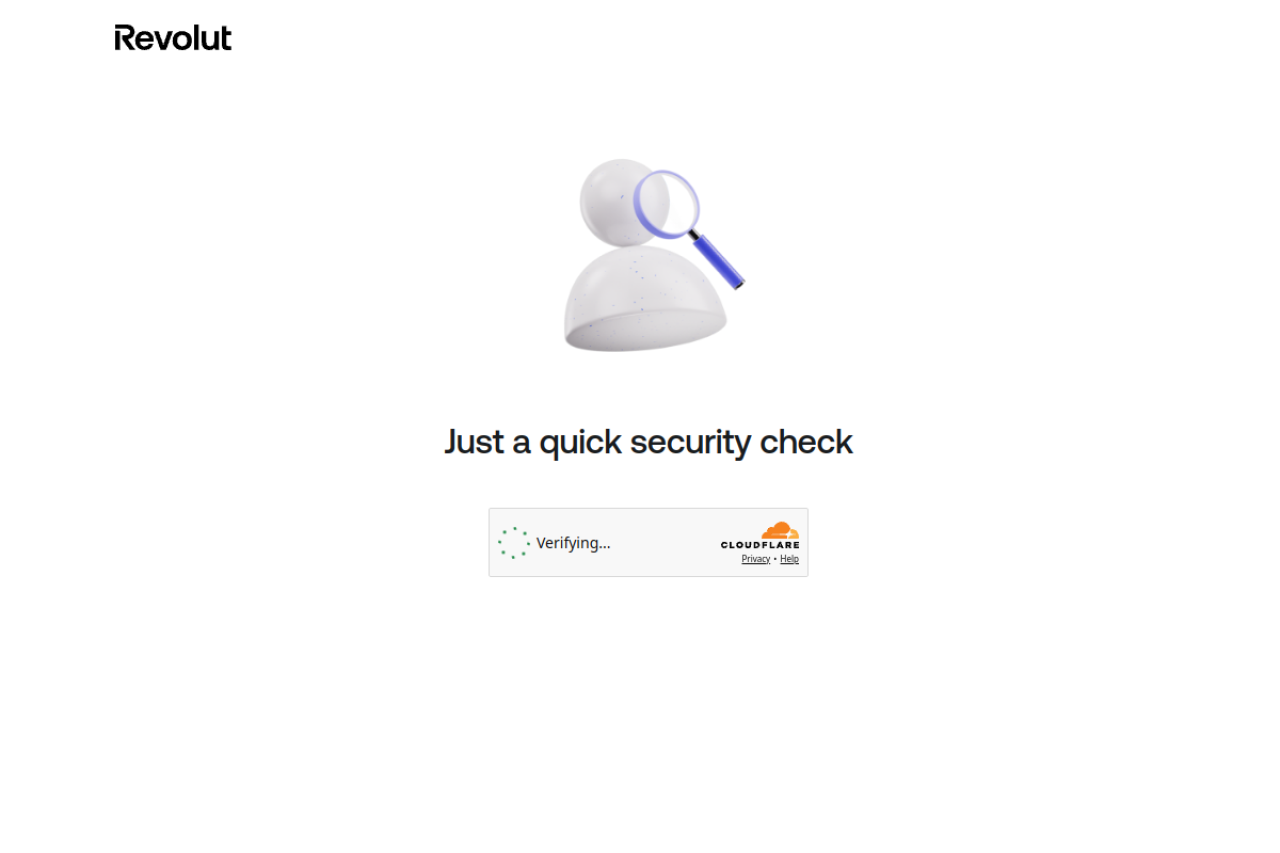Open the Cloudflare Privacy link
Screen dimensions: 1280x853
(x=756, y=559)
